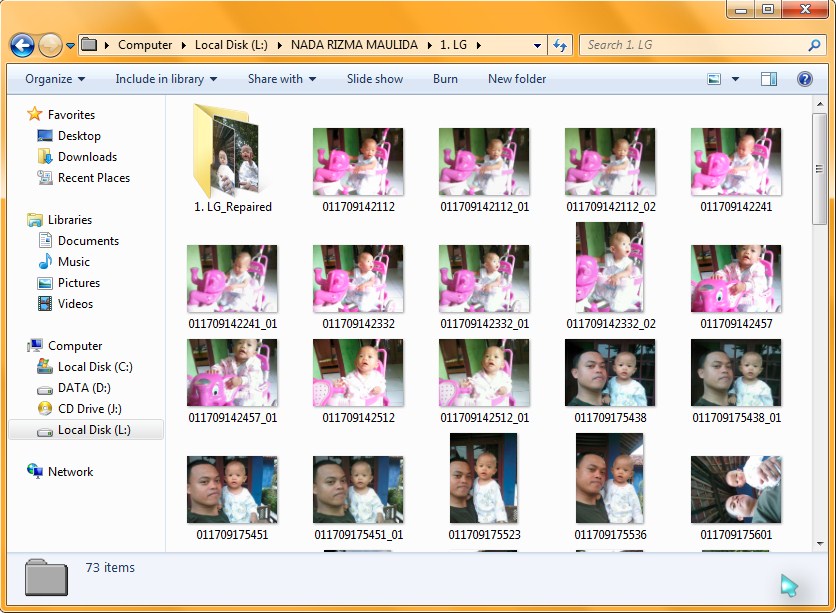Select thumbnail 011709175438

[x=610, y=373]
